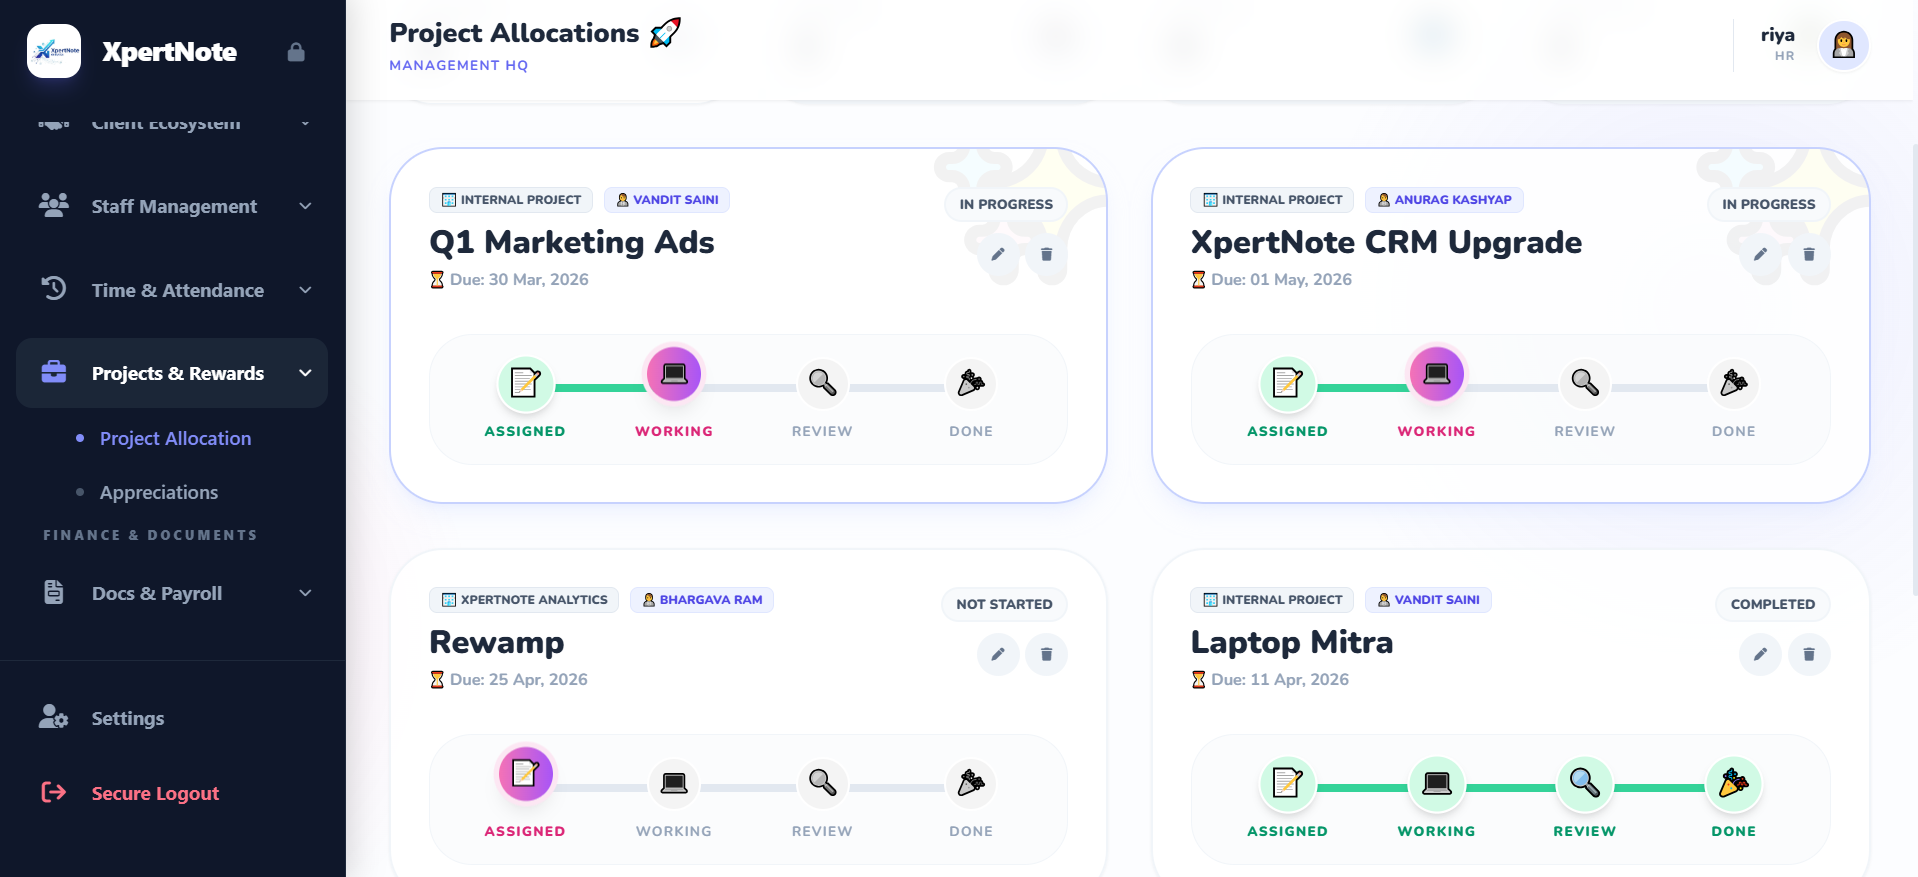Image resolution: width=1918 pixels, height=877 pixels.
Task: Edit the XpertNote CRM Upgrade project
Action: coord(1760,254)
